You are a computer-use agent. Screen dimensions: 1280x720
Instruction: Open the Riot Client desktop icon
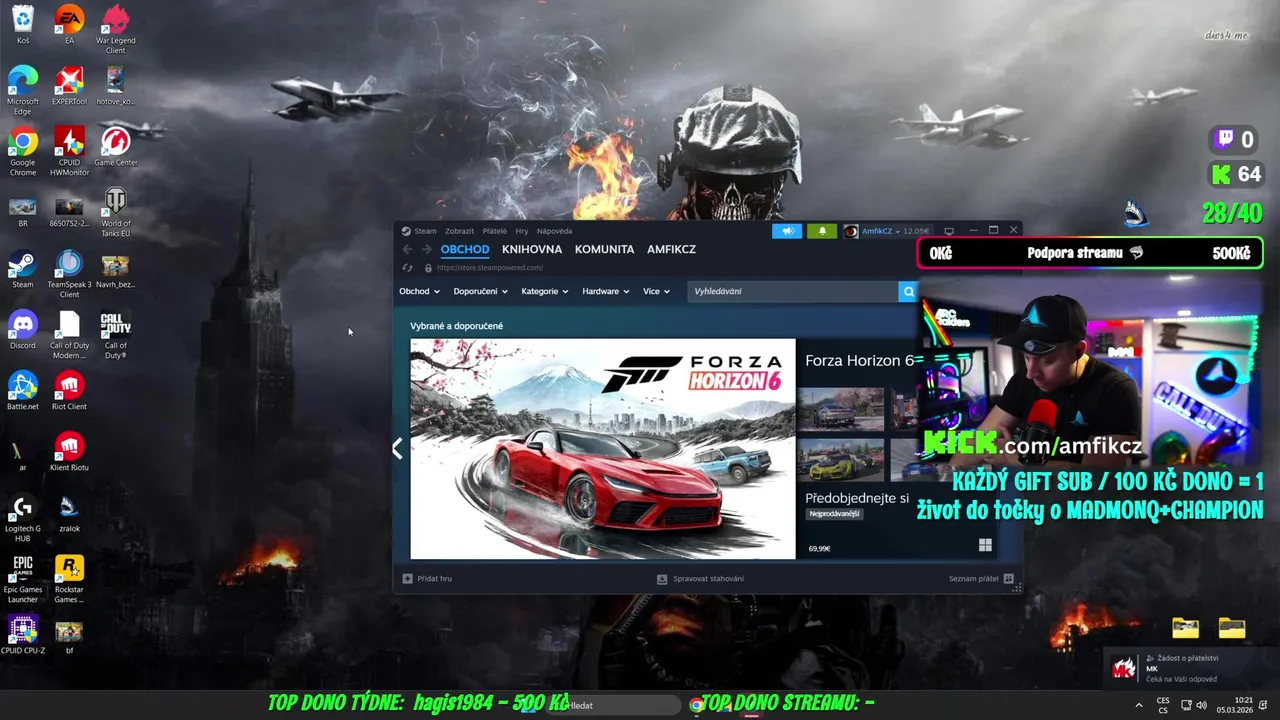(69, 391)
